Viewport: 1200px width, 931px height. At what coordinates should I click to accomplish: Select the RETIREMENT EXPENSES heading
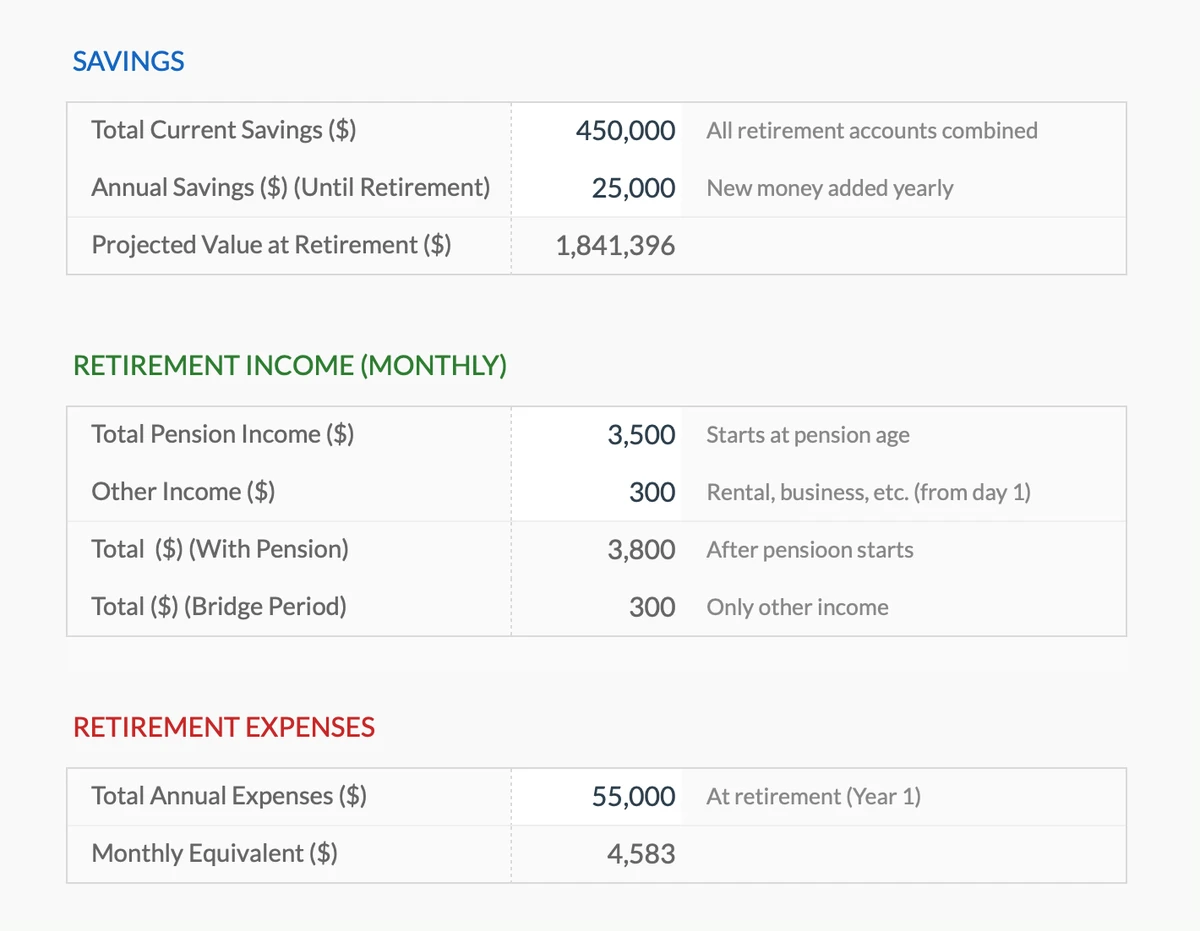point(223,727)
